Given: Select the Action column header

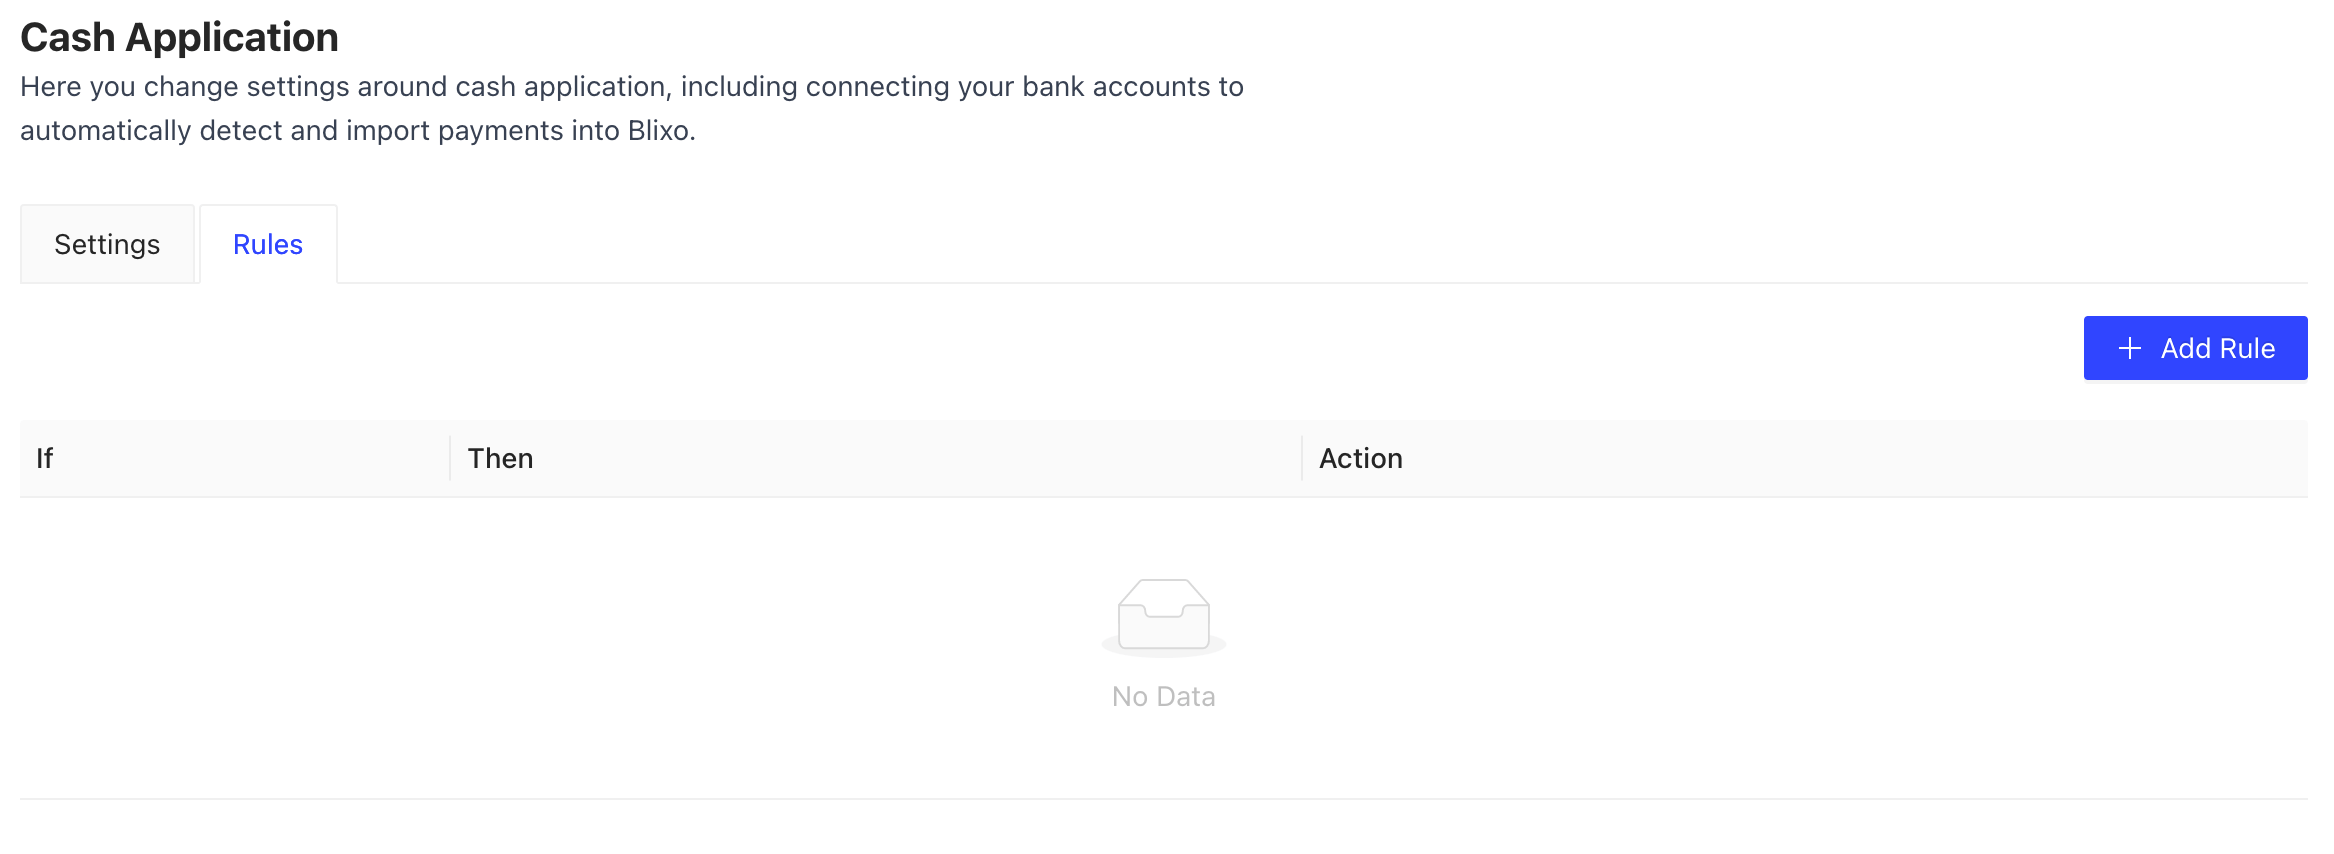Looking at the screenshot, I should click(x=1360, y=458).
